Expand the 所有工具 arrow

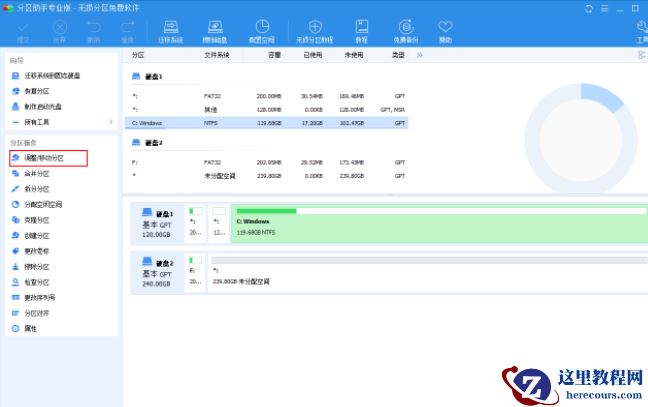(x=111, y=122)
